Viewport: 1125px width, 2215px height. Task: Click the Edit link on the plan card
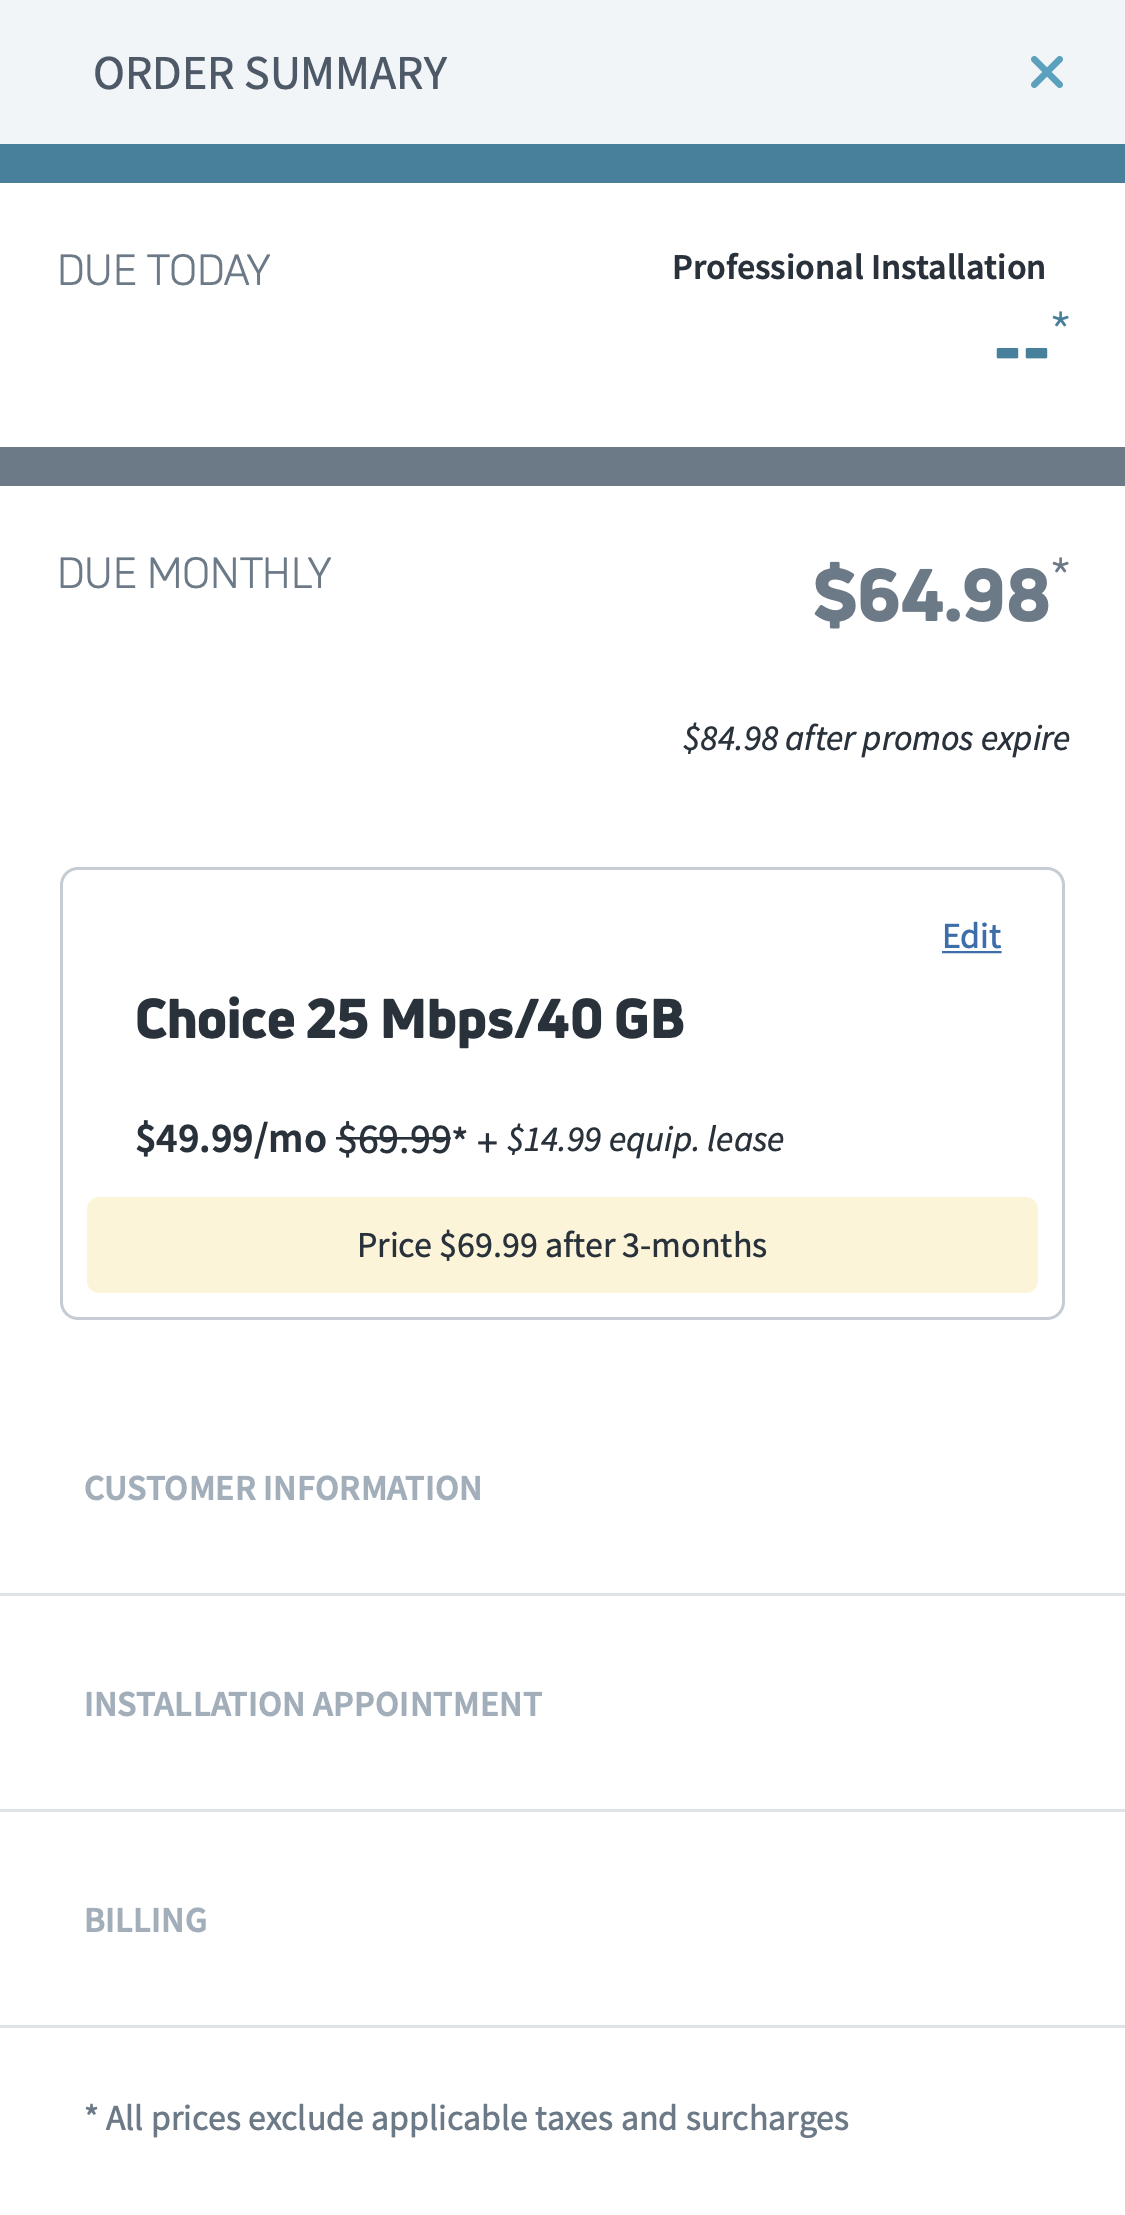click(x=971, y=936)
